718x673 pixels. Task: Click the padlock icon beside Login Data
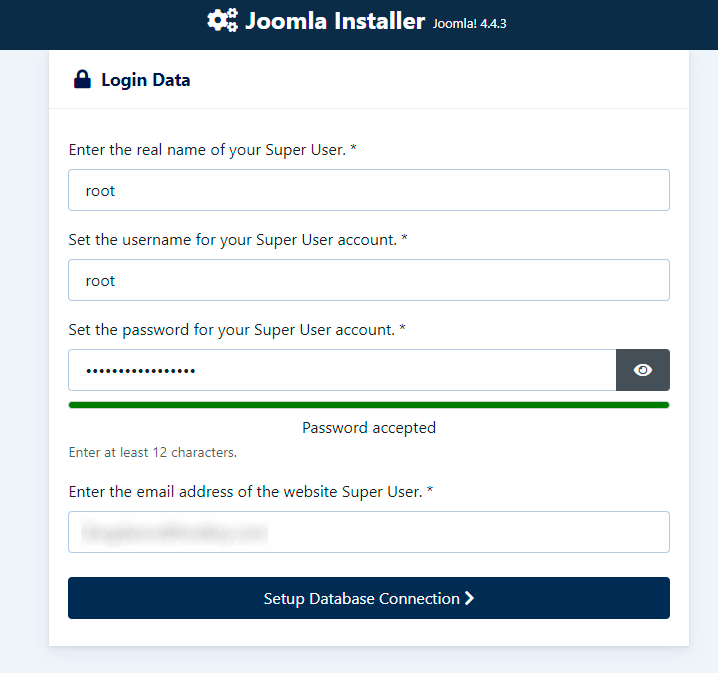coord(82,80)
